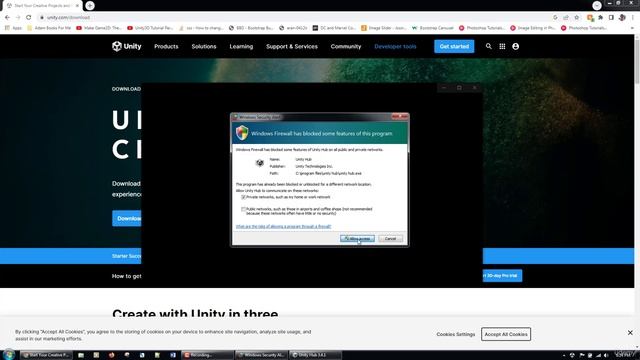Open the Chrome menu with three dots
The image size is (640, 360).
633,18
